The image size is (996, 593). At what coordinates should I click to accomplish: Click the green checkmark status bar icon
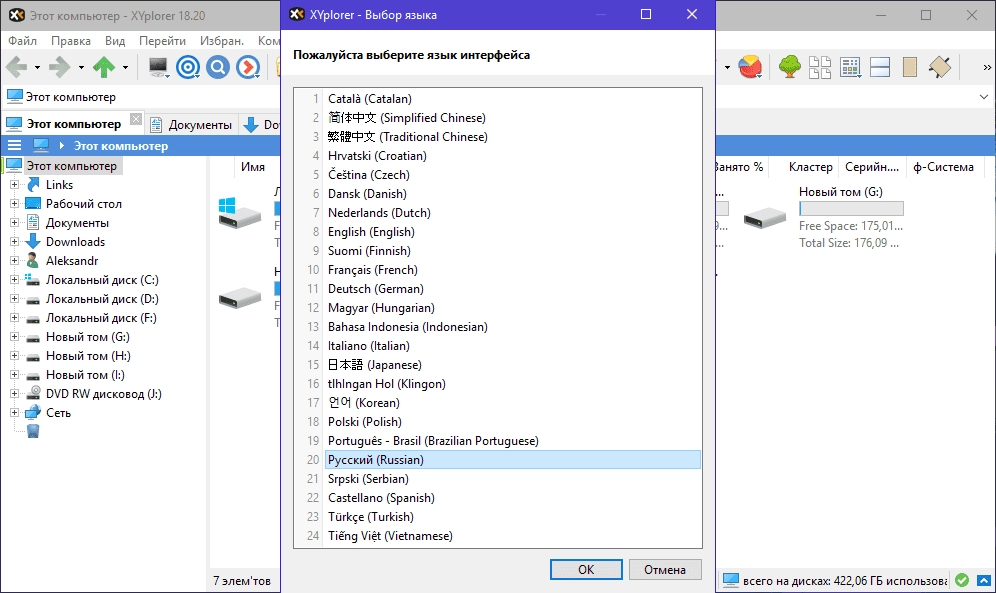click(x=962, y=580)
